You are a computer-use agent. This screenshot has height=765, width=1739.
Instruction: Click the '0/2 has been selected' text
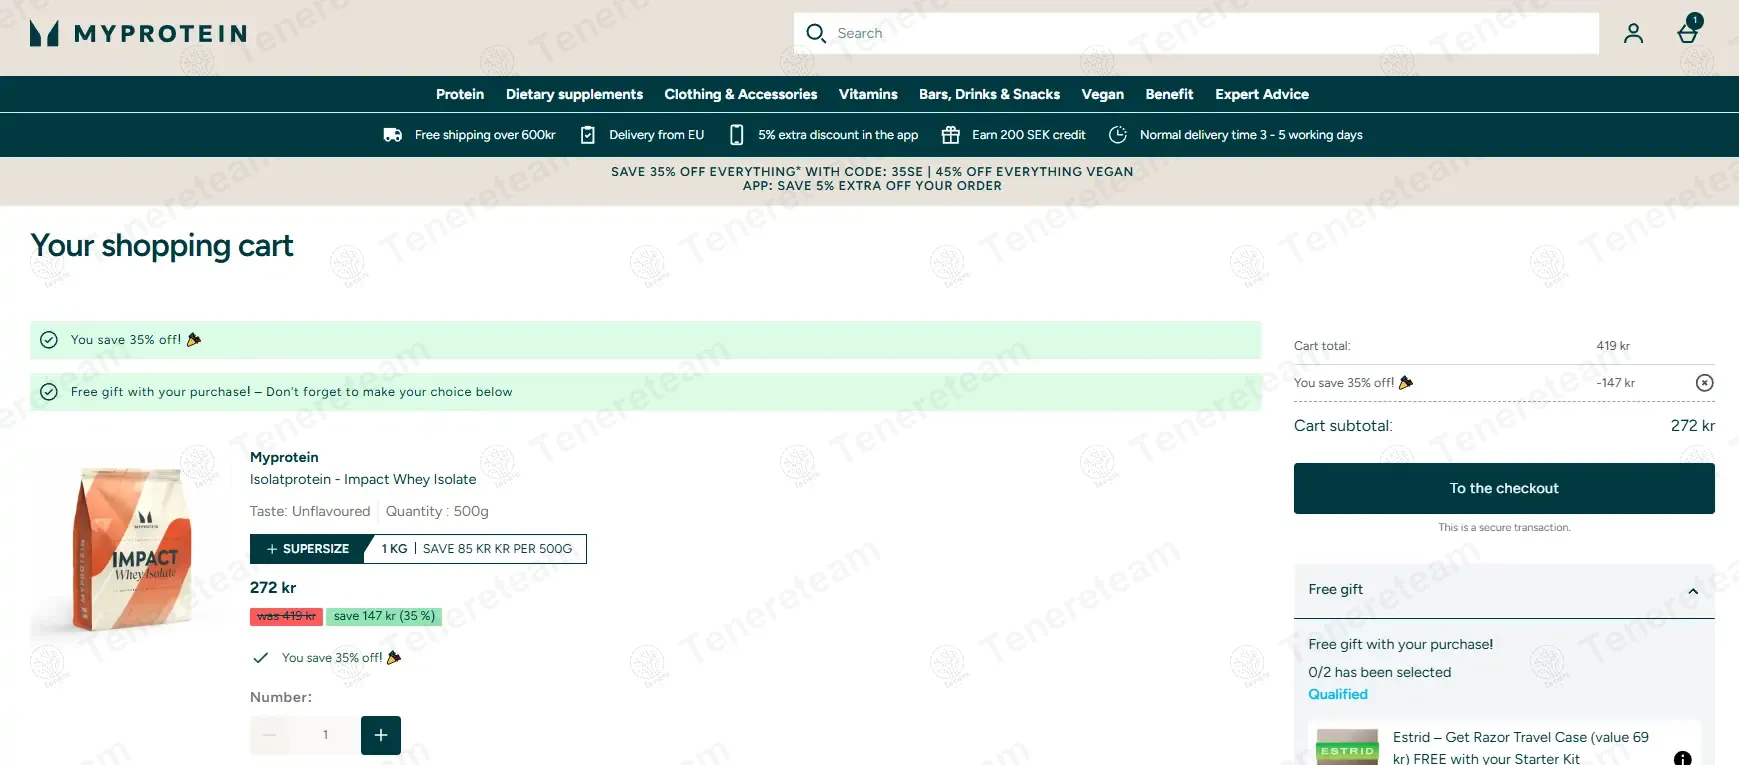(1380, 672)
